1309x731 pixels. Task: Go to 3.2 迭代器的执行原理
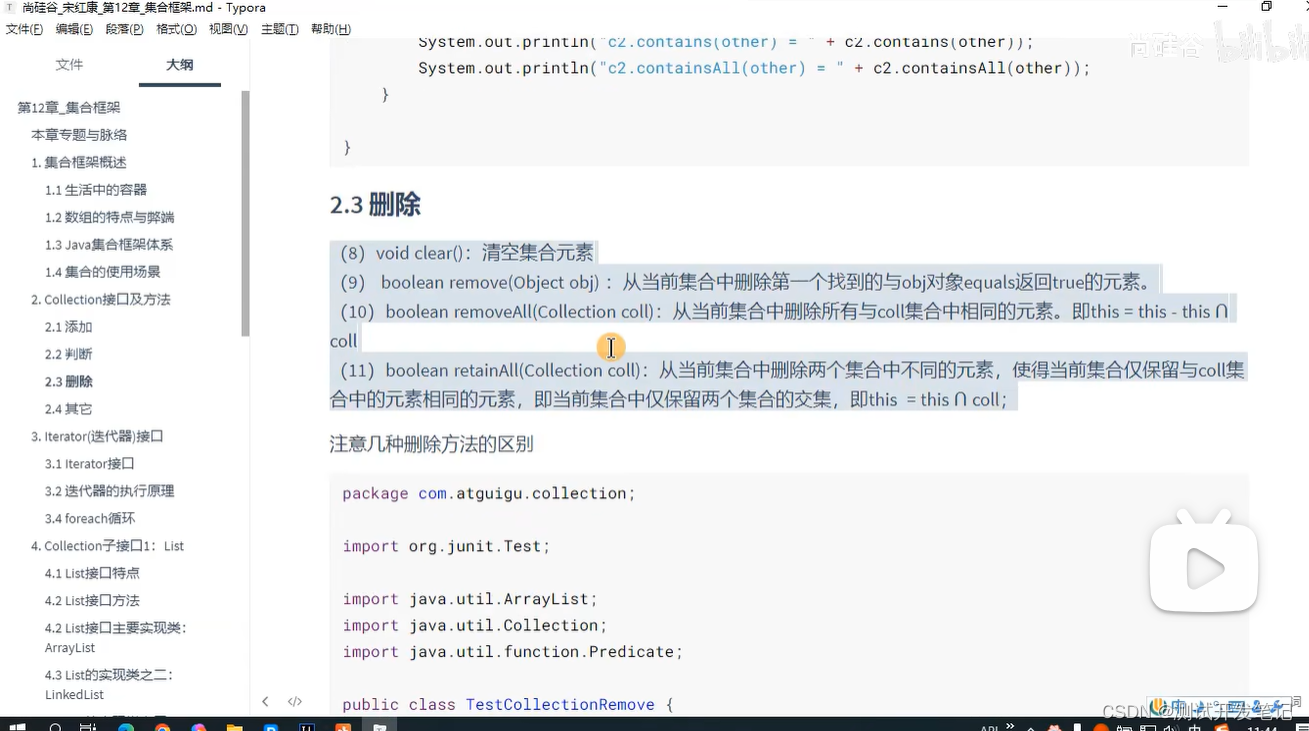click(x=109, y=491)
